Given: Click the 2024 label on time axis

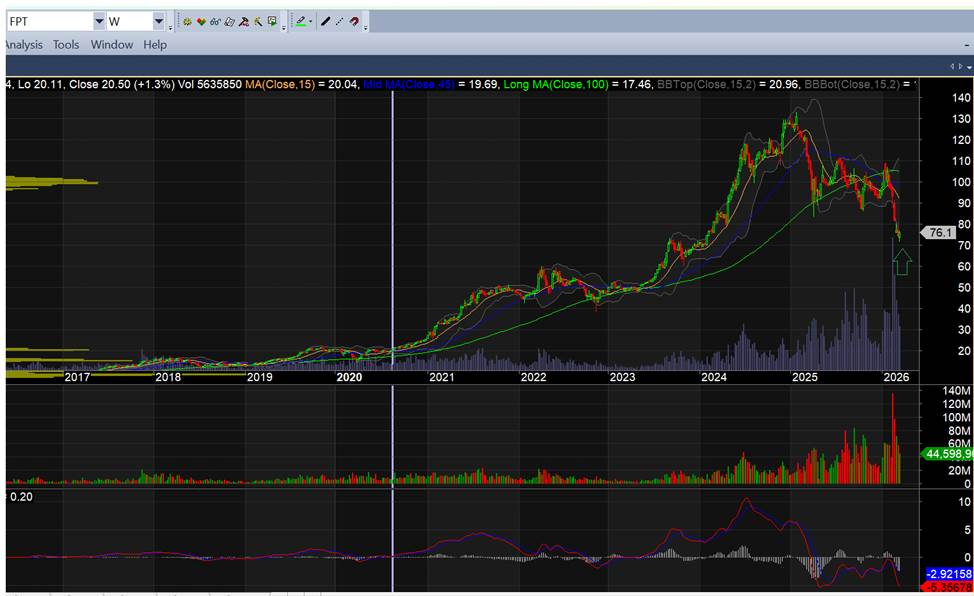Looking at the screenshot, I should pos(714,377).
